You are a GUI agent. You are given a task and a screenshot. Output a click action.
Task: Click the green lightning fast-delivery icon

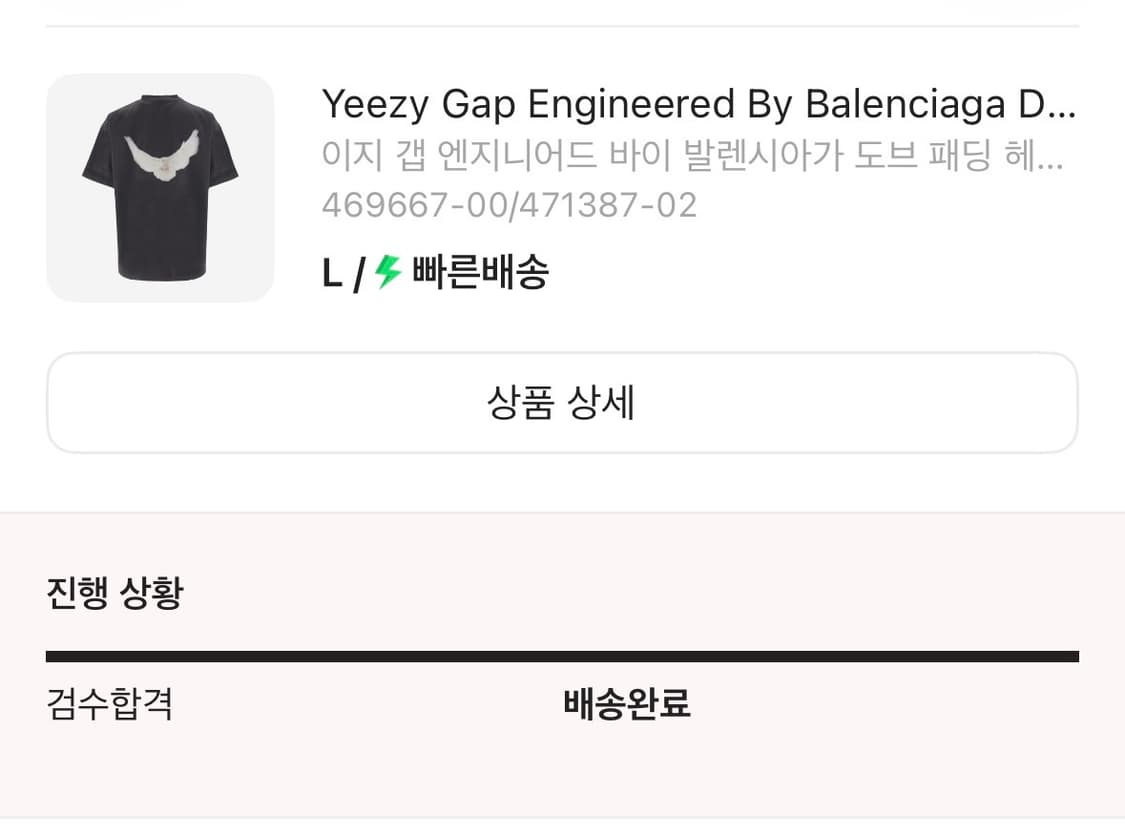pos(388,269)
